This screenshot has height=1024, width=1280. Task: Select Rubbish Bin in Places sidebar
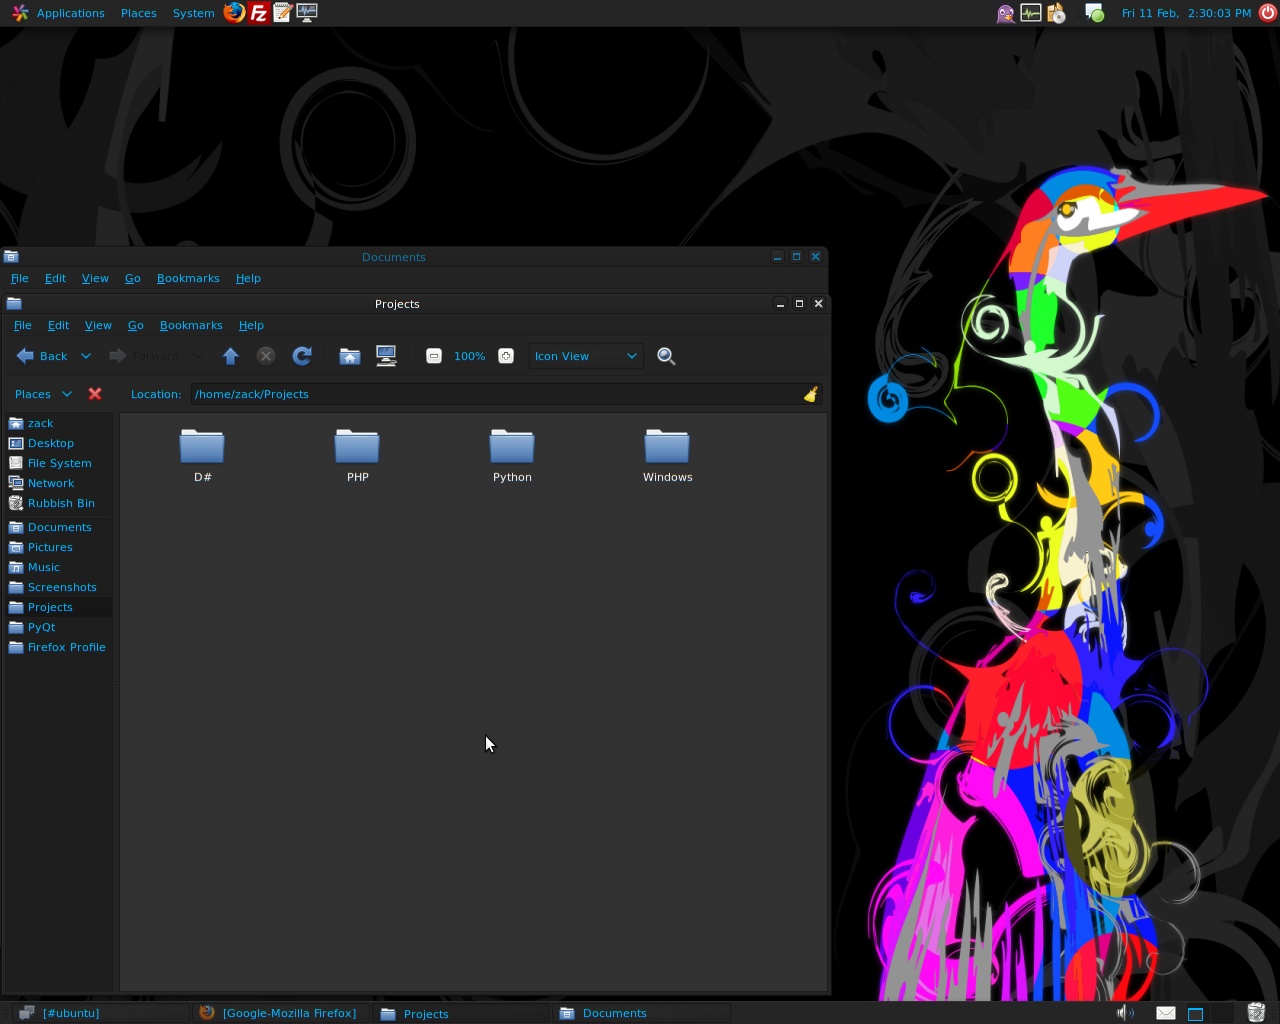tap(58, 503)
